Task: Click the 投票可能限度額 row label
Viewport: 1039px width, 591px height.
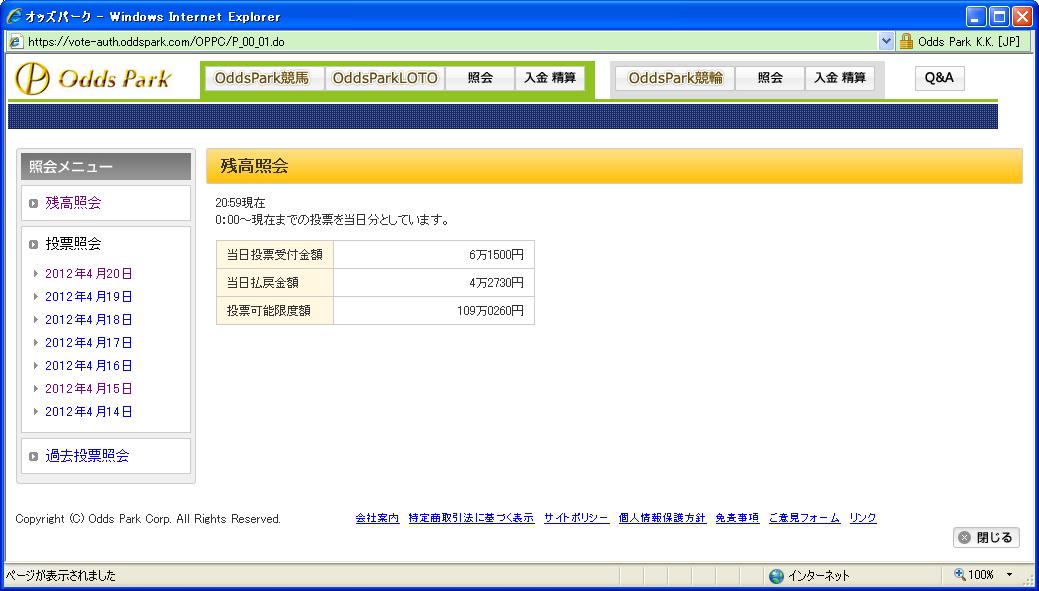Action: click(275, 311)
